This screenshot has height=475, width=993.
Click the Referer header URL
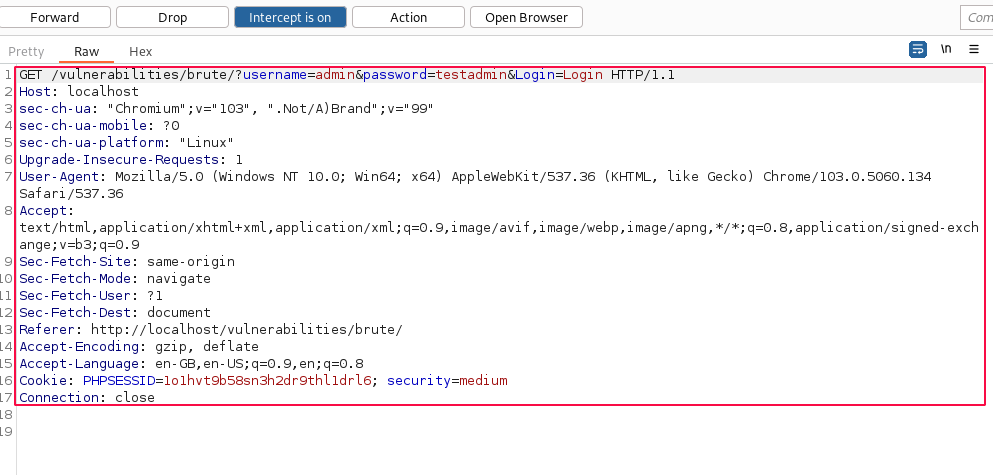coord(246,329)
